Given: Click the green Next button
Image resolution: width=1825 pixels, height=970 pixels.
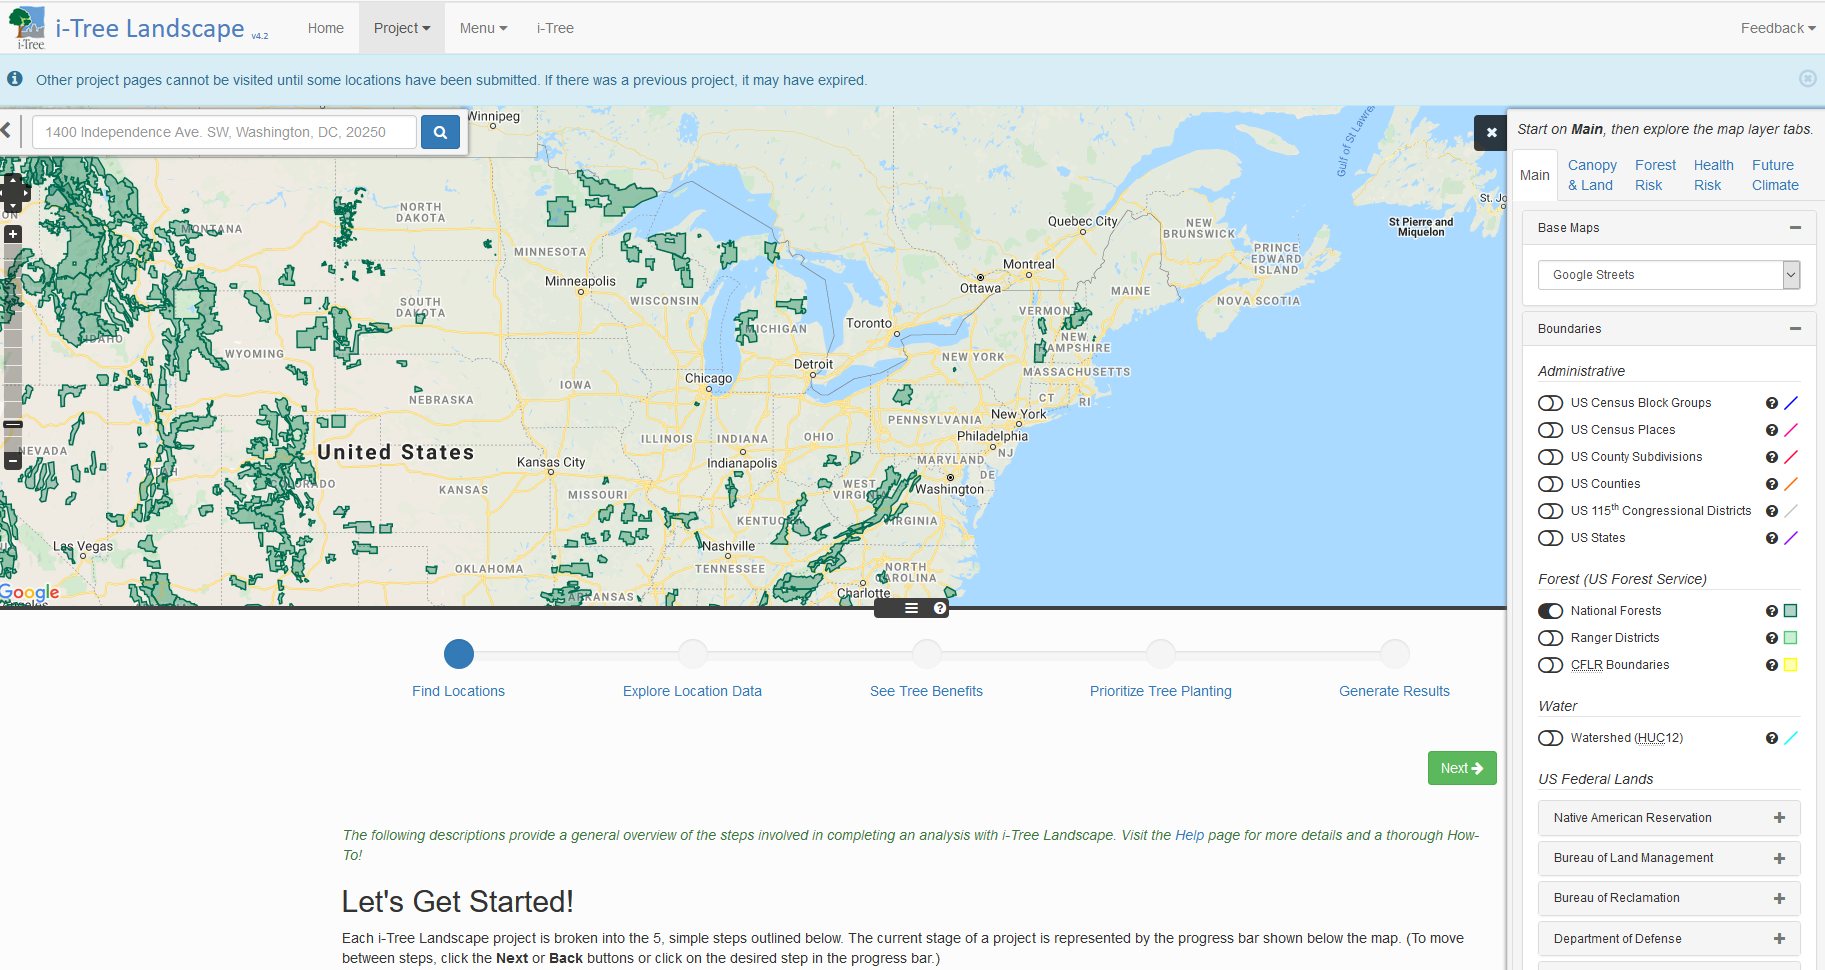Looking at the screenshot, I should pos(1462,768).
